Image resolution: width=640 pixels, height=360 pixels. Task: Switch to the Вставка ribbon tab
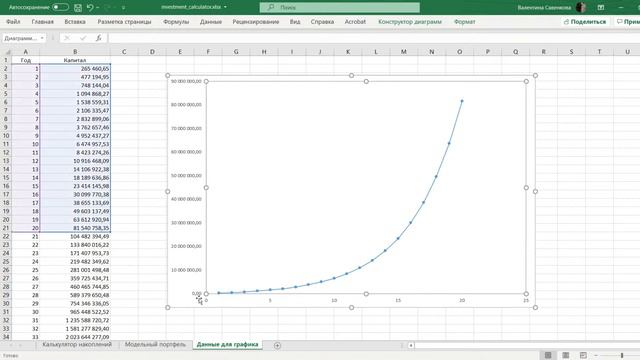pyautogui.click(x=75, y=22)
